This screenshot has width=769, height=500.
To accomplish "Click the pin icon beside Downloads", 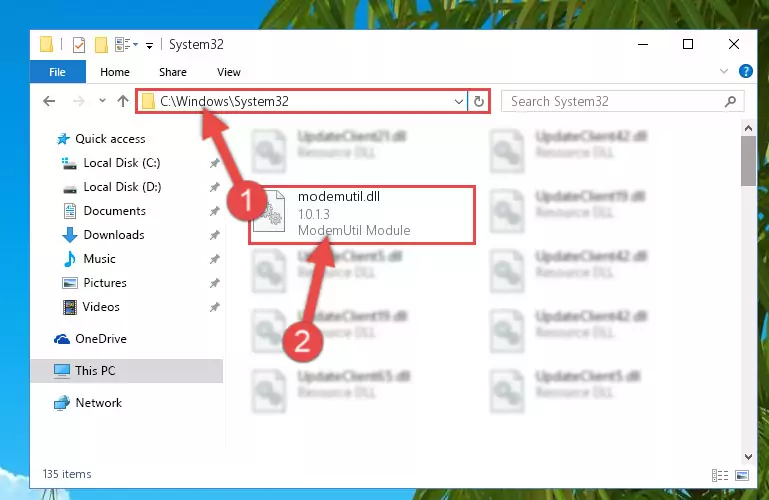I will click(x=214, y=235).
